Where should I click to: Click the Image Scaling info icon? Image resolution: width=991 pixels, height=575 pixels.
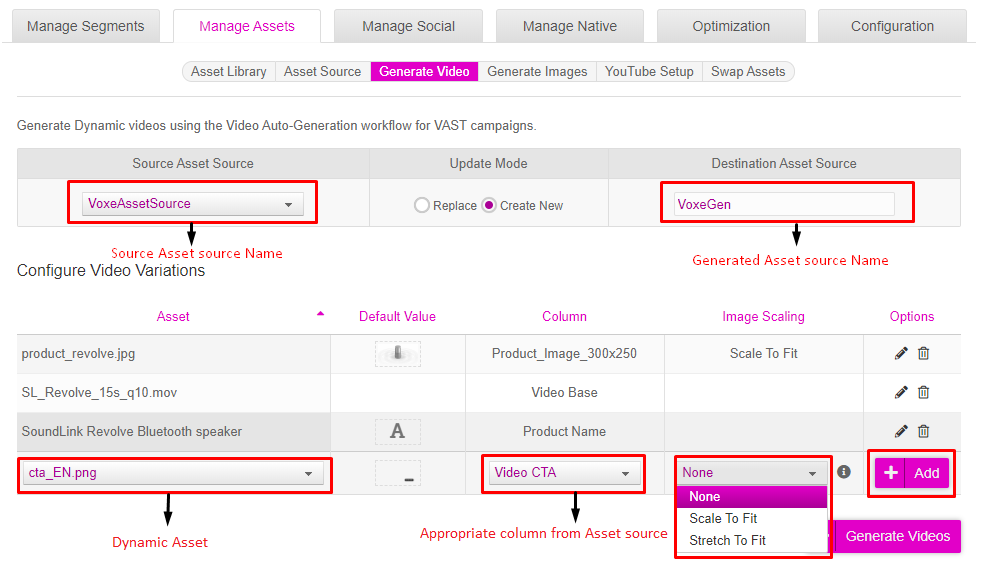click(x=844, y=472)
